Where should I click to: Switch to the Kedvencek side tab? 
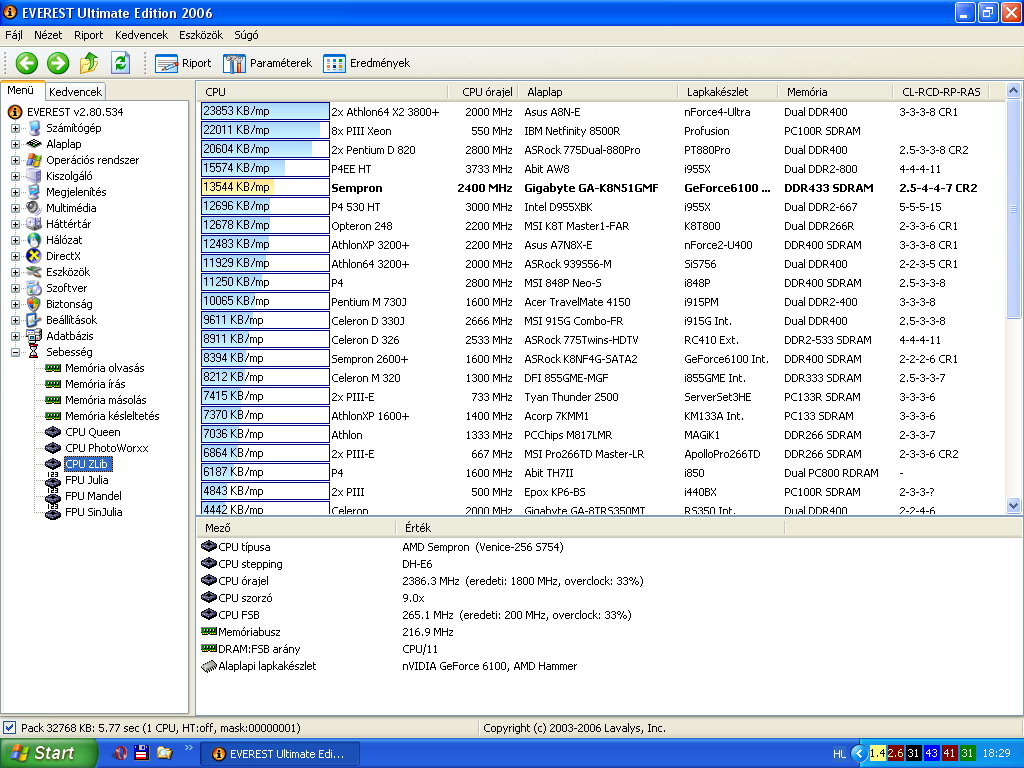pyautogui.click(x=75, y=92)
